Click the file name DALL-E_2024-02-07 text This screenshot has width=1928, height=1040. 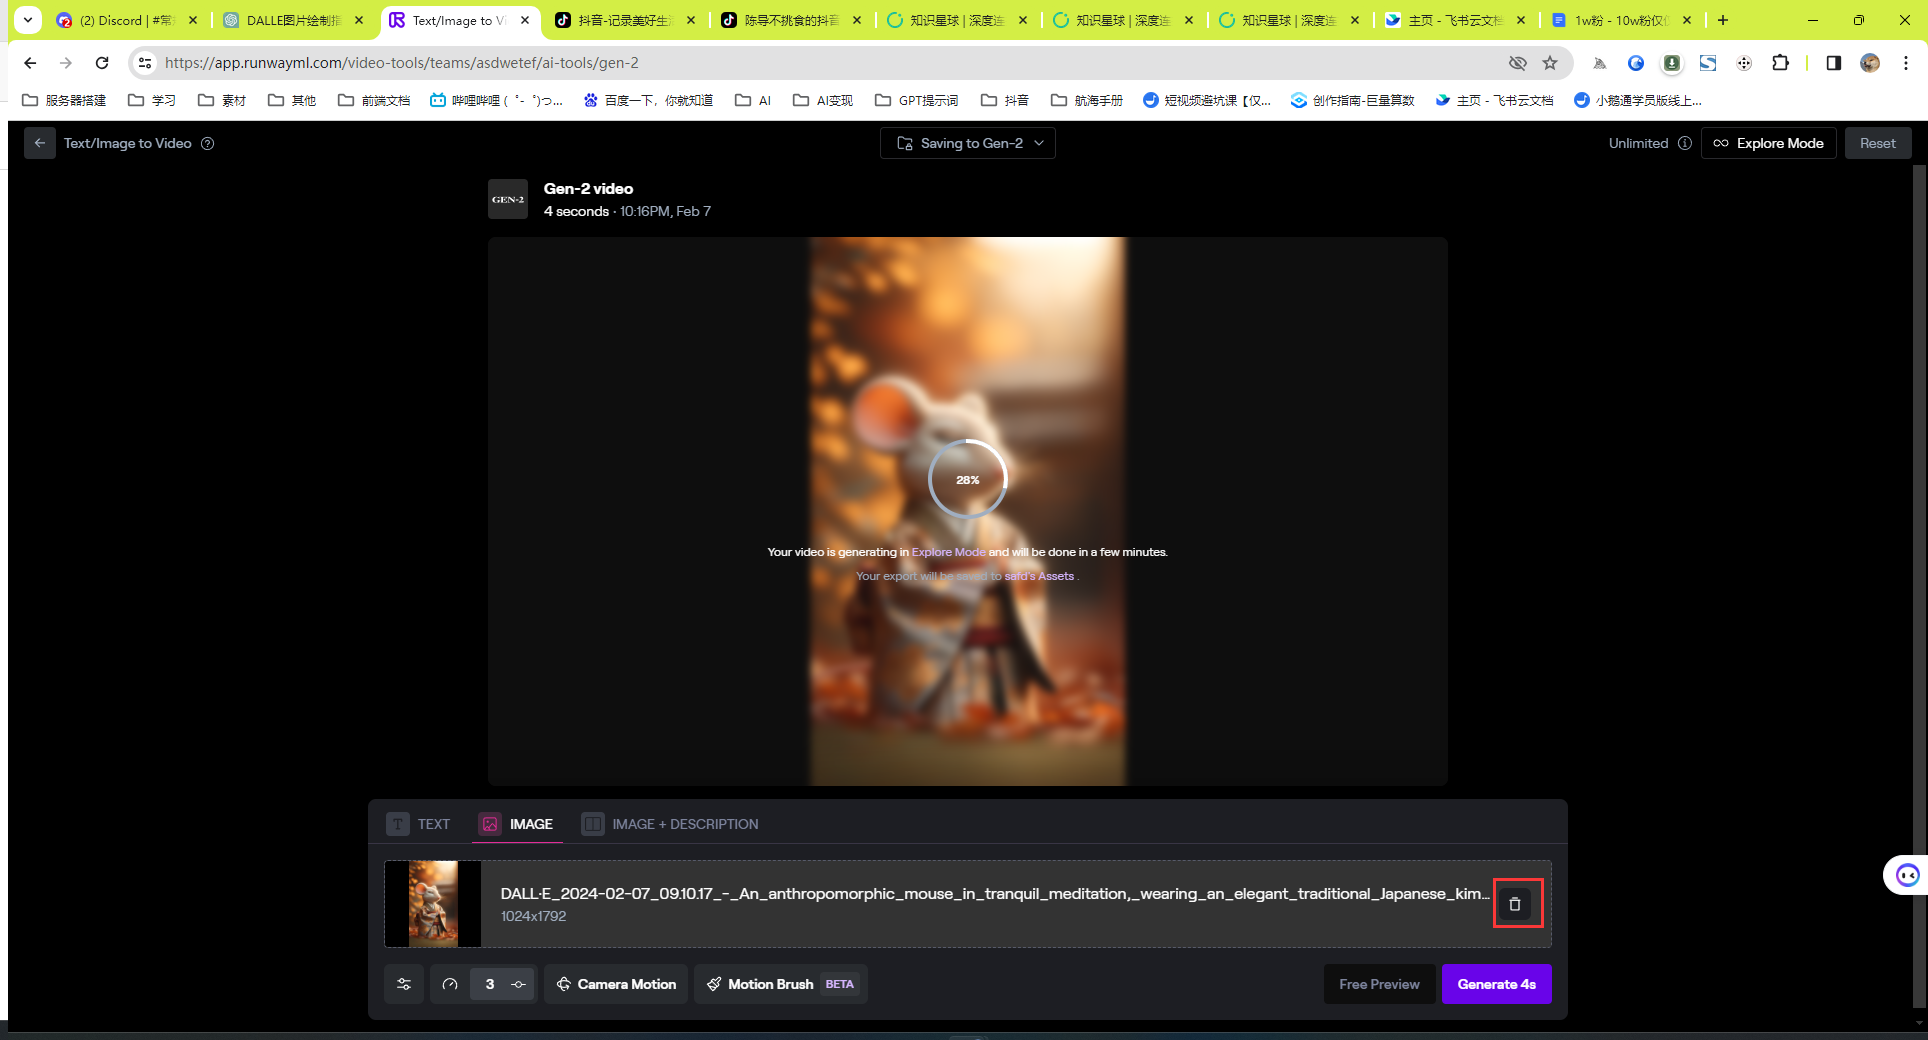pyautogui.click(x=994, y=893)
